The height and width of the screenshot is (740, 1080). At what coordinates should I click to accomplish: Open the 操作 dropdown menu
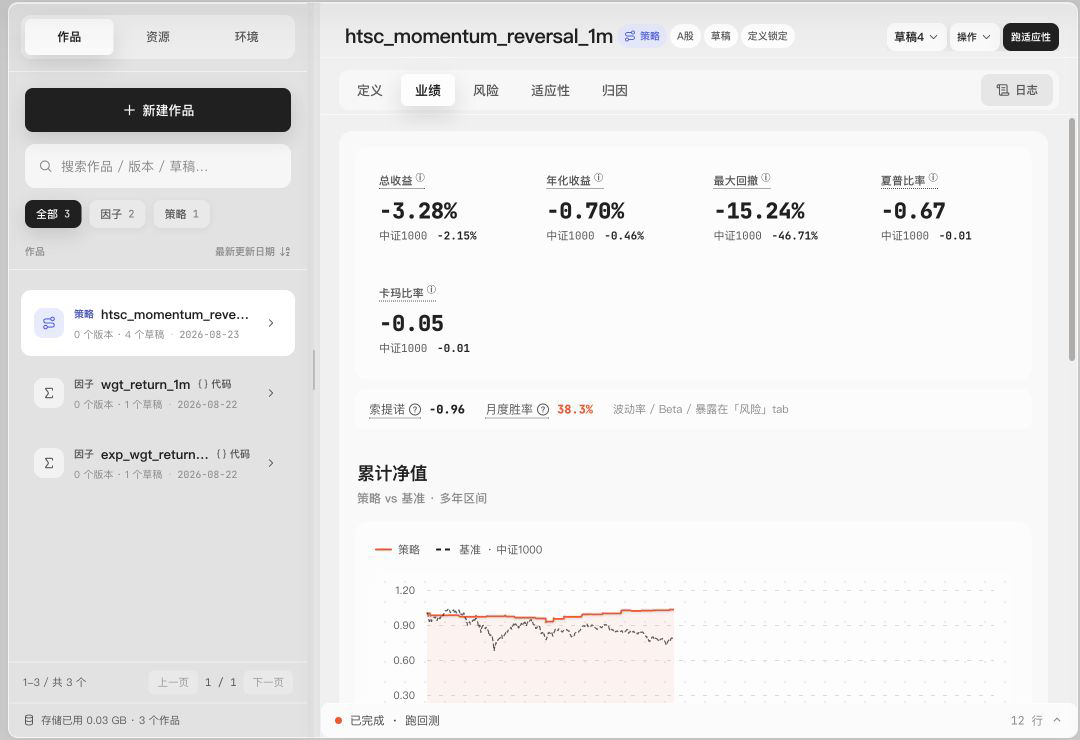973,37
